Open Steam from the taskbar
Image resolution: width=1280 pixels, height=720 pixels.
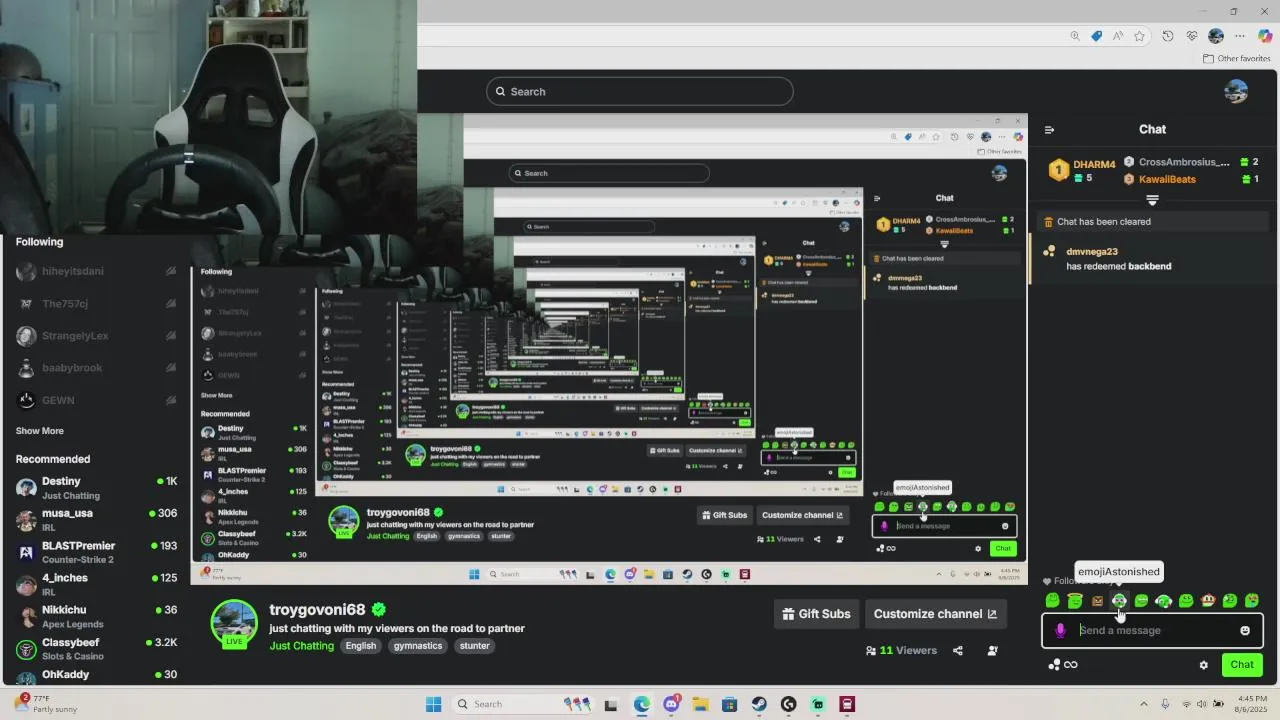tap(759, 704)
